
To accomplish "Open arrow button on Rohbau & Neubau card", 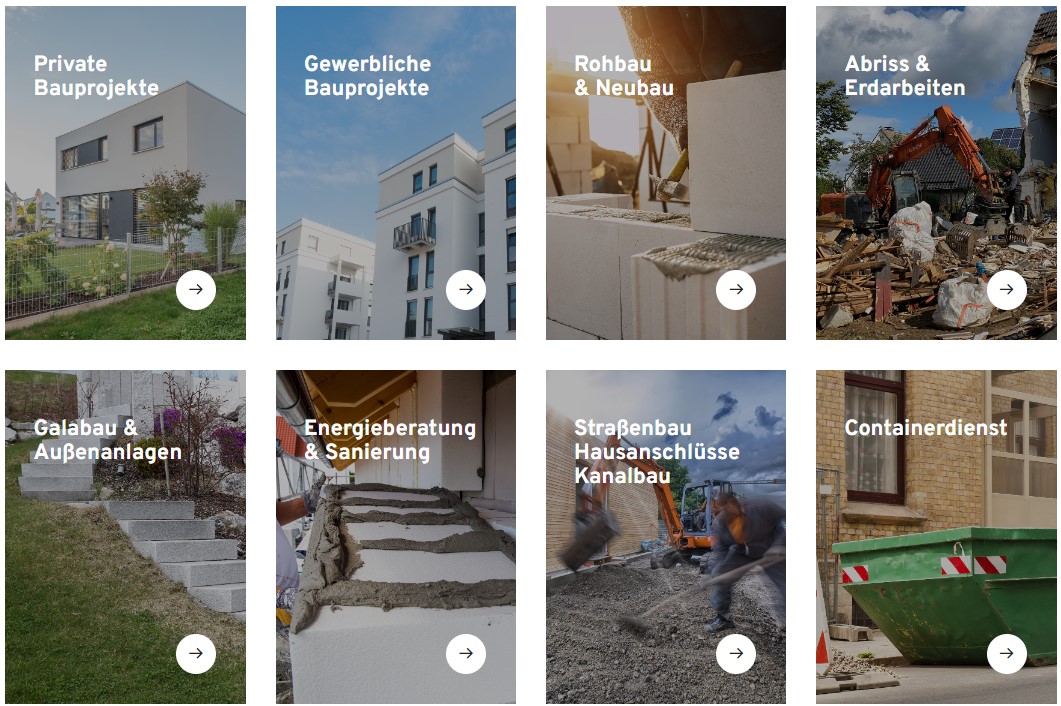I will coord(736,289).
